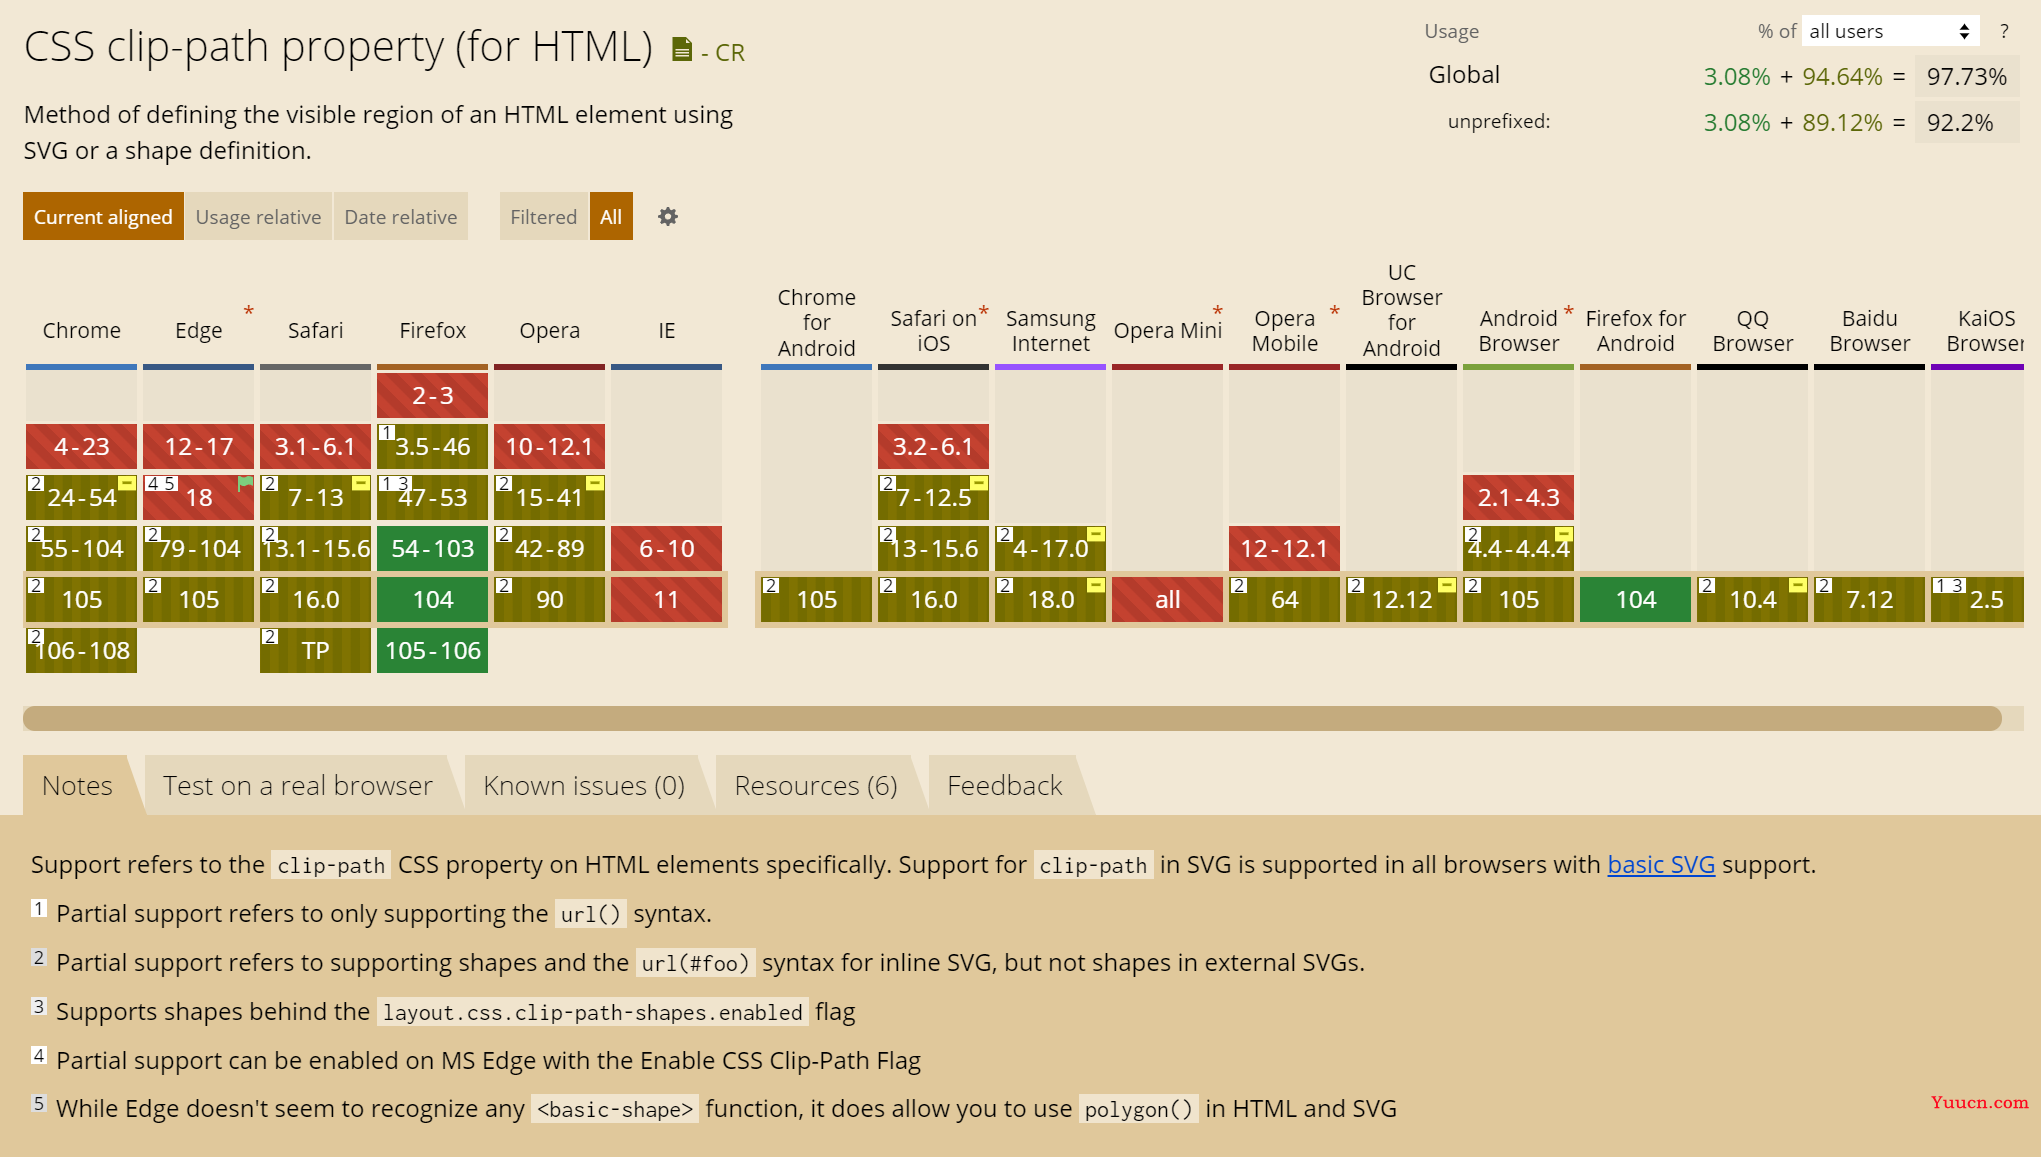Click the 'Test on a real browser' button
2041x1157 pixels.
[299, 785]
